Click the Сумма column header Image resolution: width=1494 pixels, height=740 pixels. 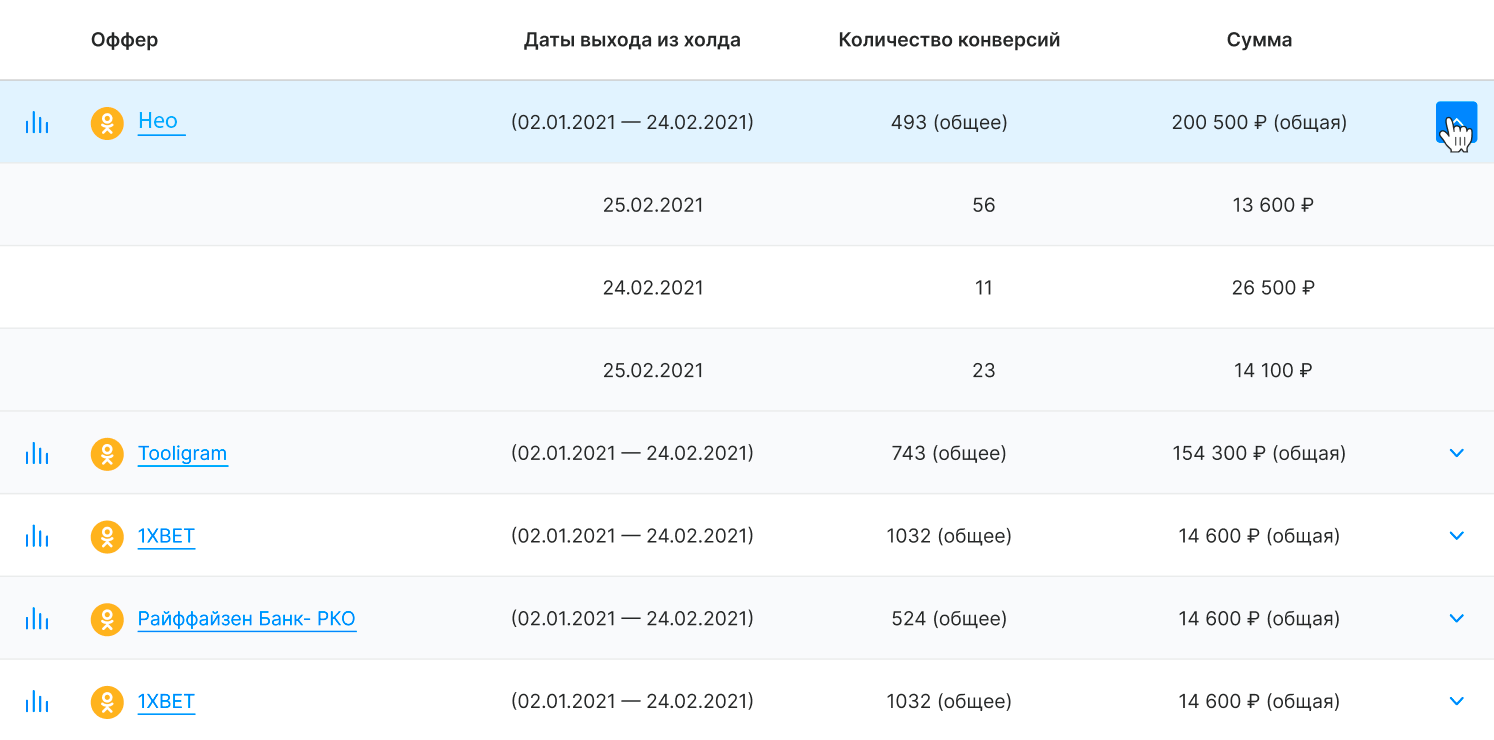pyautogui.click(x=1259, y=40)
